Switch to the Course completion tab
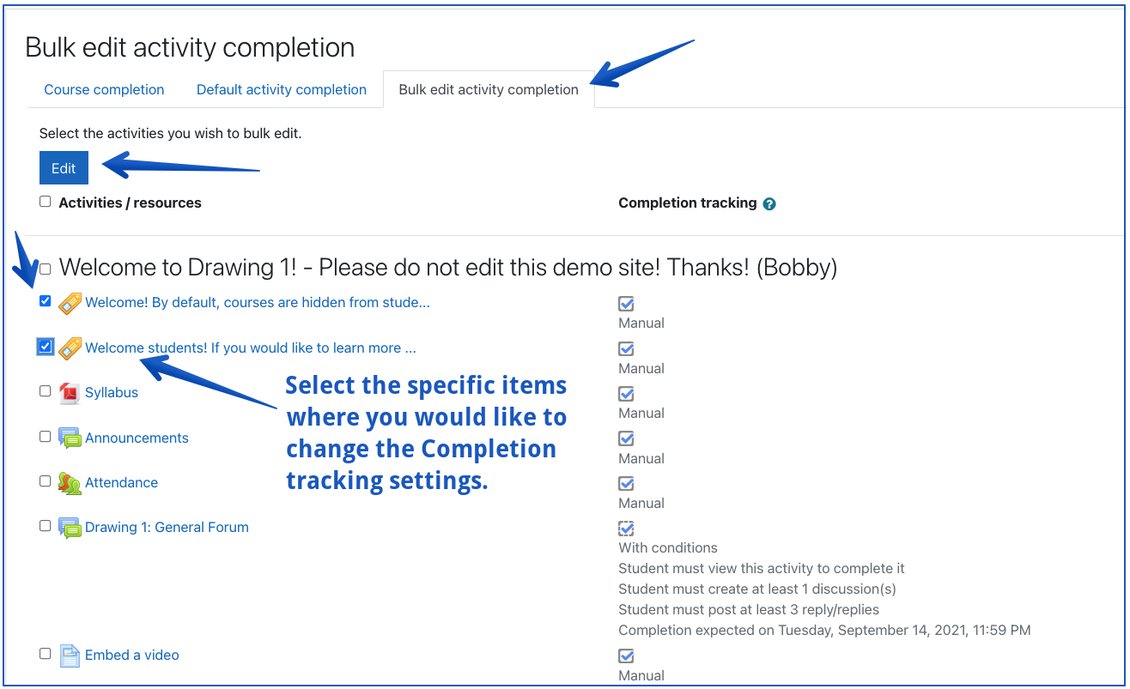 click(103, 89)
